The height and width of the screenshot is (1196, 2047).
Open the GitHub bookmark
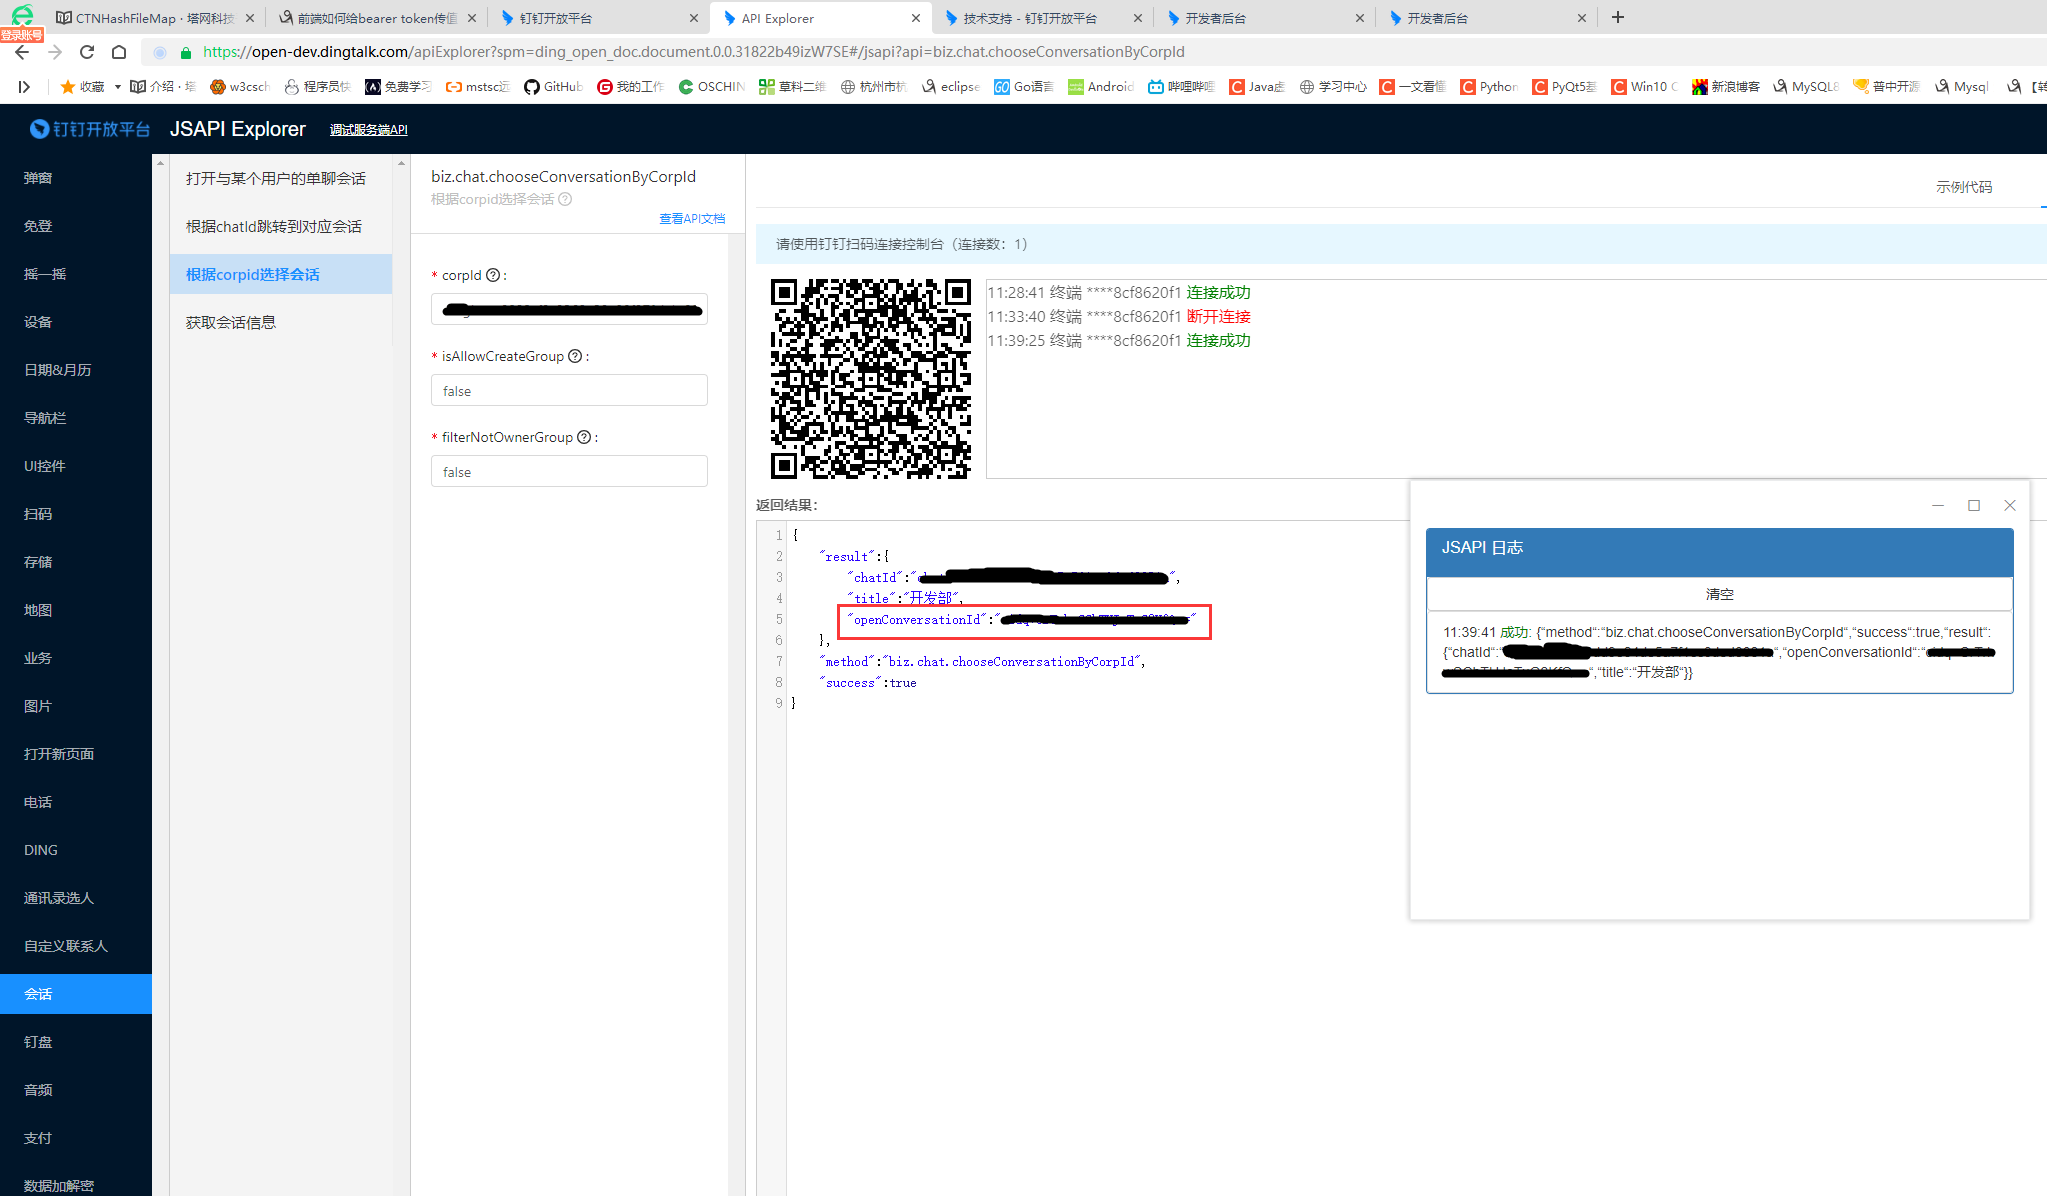coord(554,87)
